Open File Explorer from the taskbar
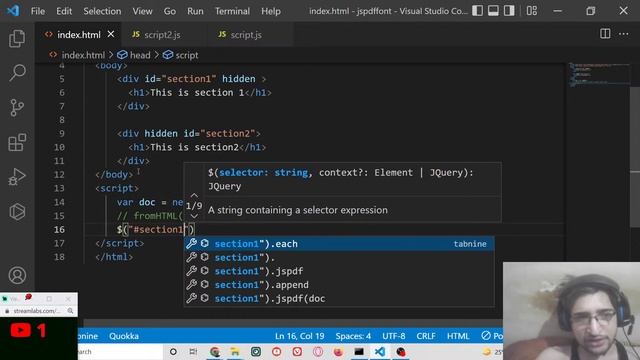The height and width of the screenshot is (360, 640). tap(235, 351)
